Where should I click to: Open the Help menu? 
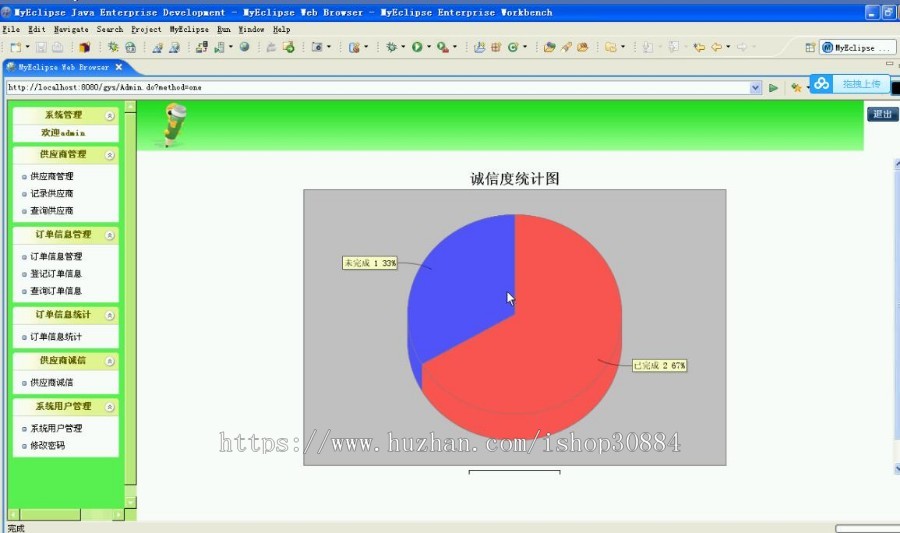coord(281,29)
